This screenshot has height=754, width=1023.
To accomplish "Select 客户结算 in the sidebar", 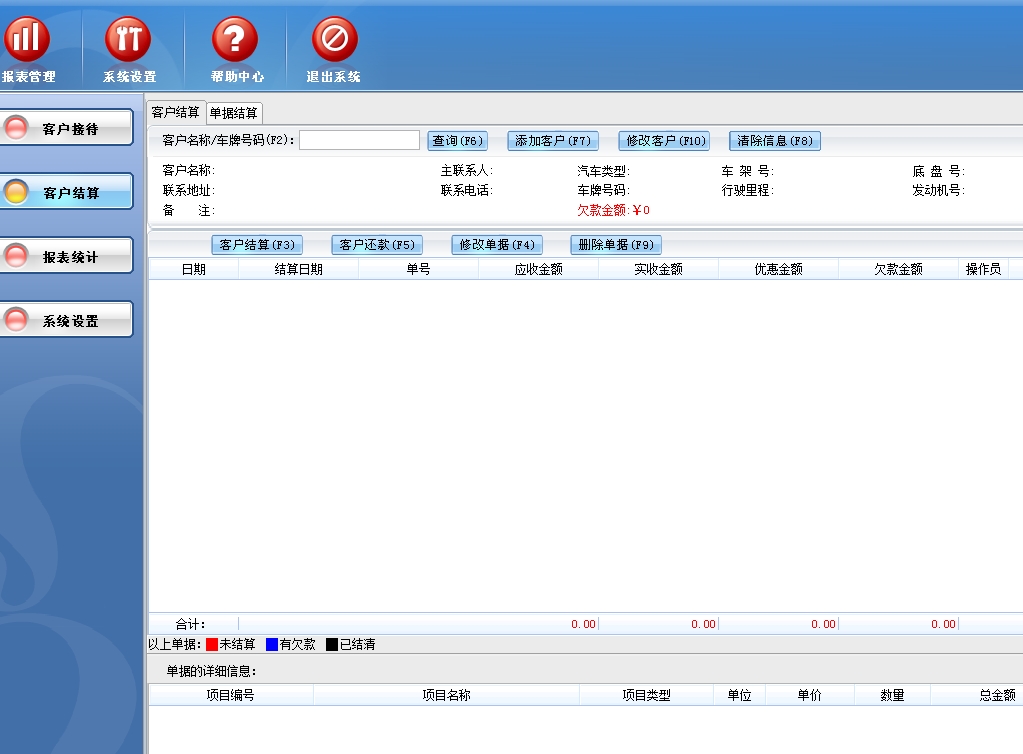I will [x=67, y=192].
